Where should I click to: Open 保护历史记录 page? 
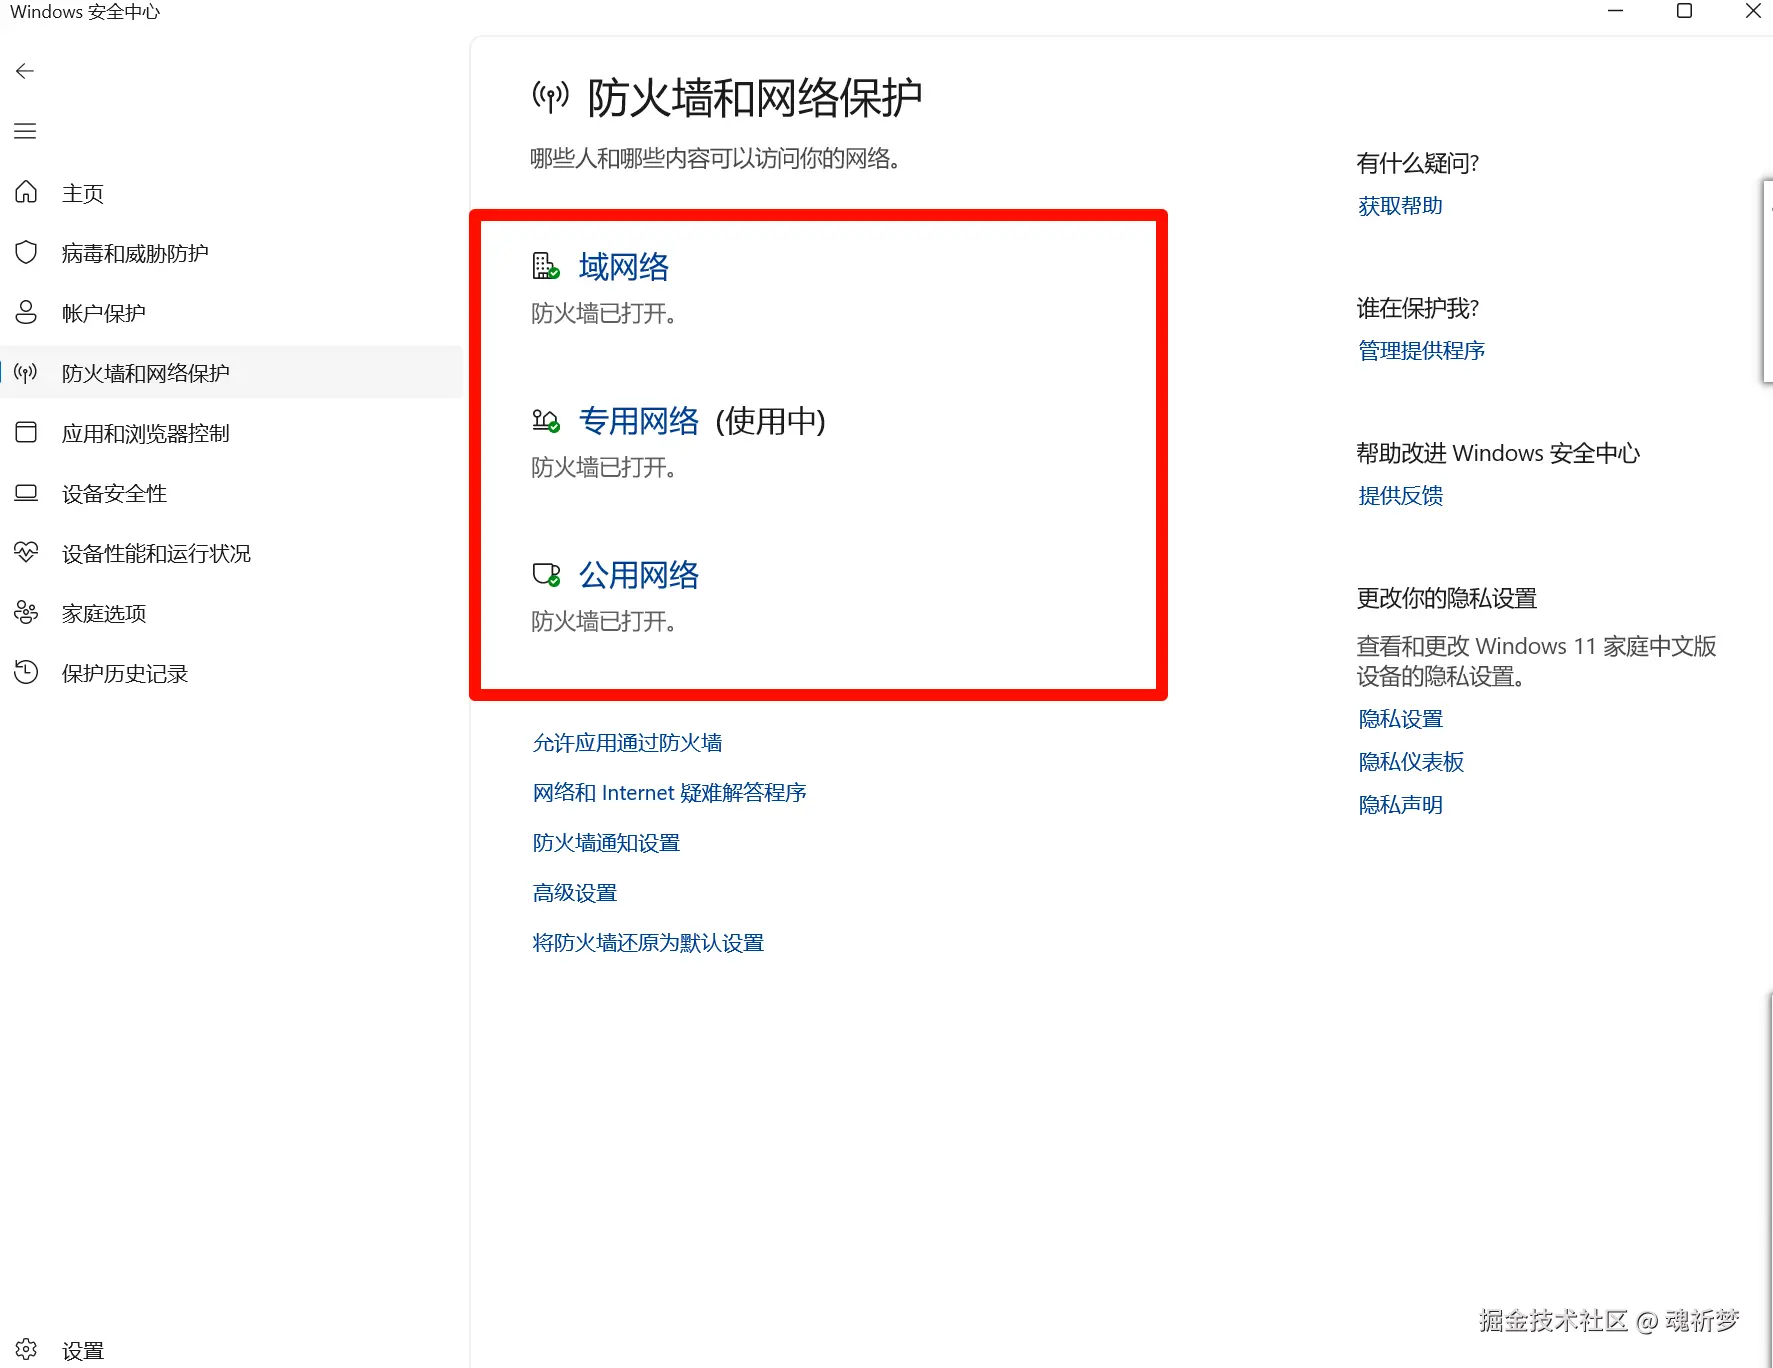[125, 673]
